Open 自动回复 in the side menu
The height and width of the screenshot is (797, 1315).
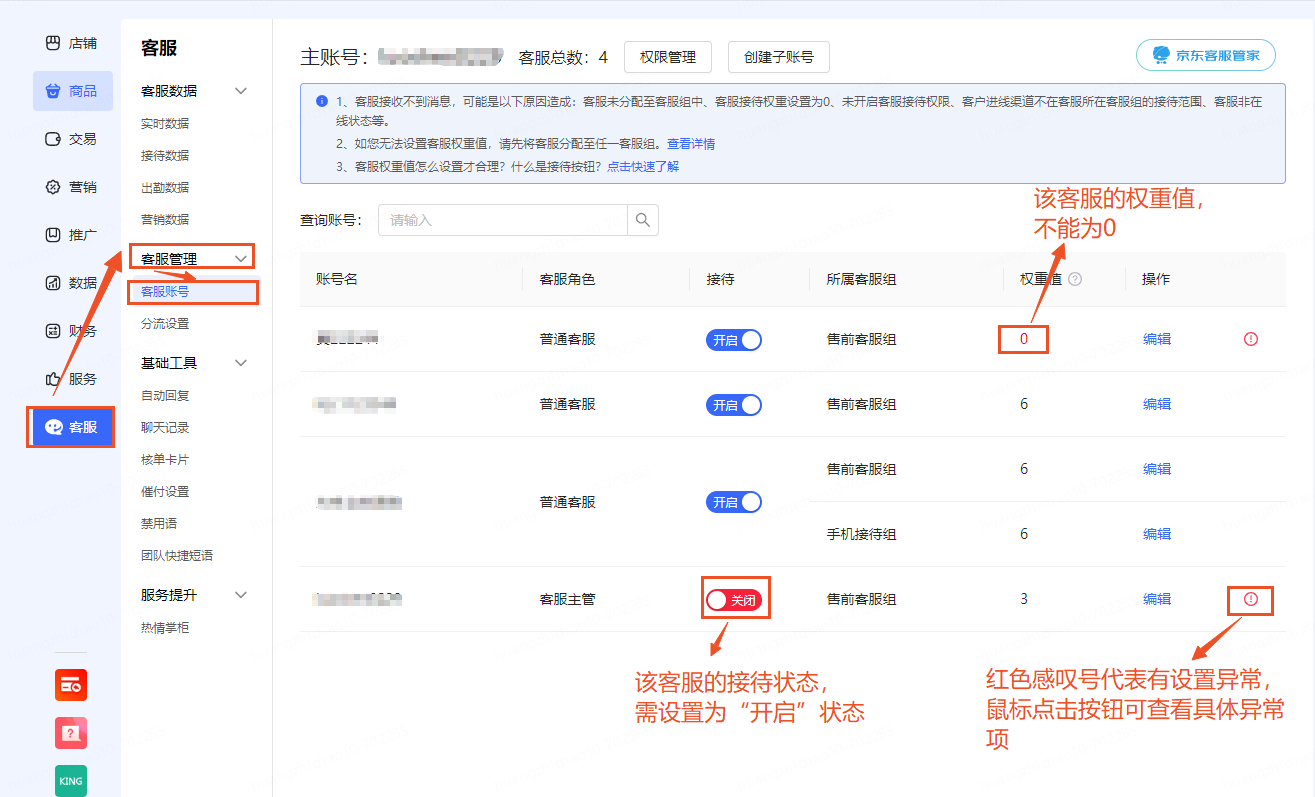point(165,396)
